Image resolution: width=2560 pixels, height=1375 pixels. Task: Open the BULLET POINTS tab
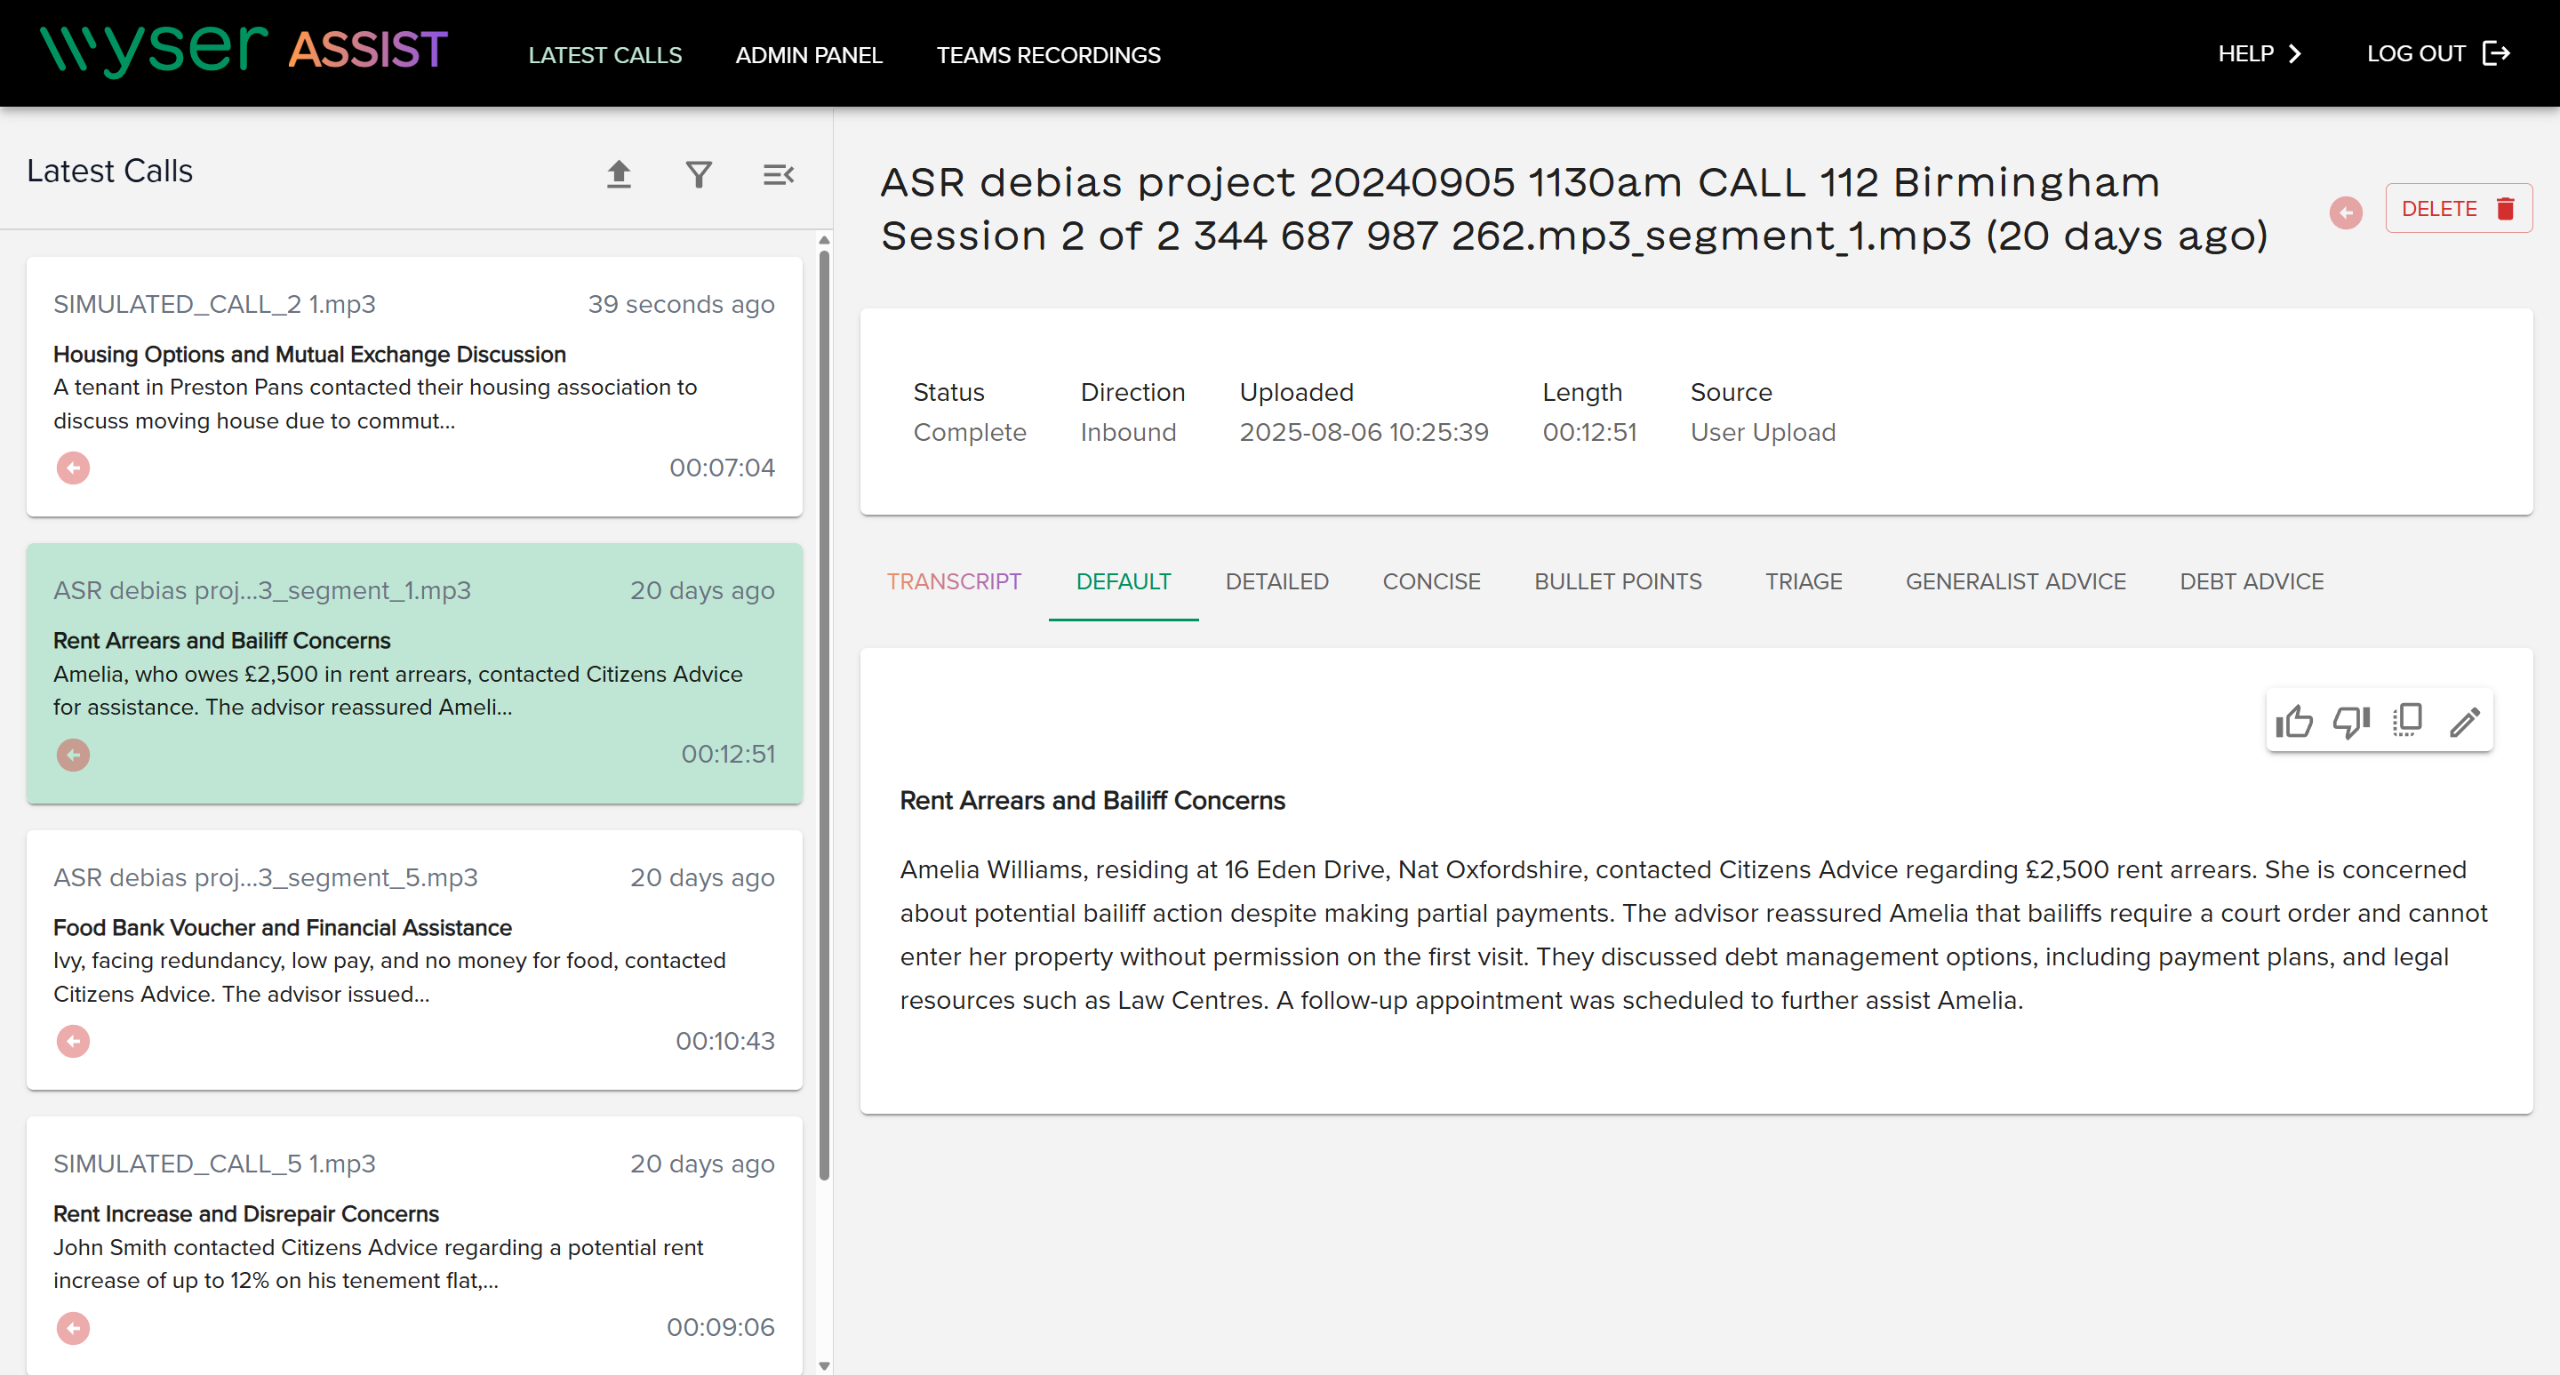click(1617, 582)
